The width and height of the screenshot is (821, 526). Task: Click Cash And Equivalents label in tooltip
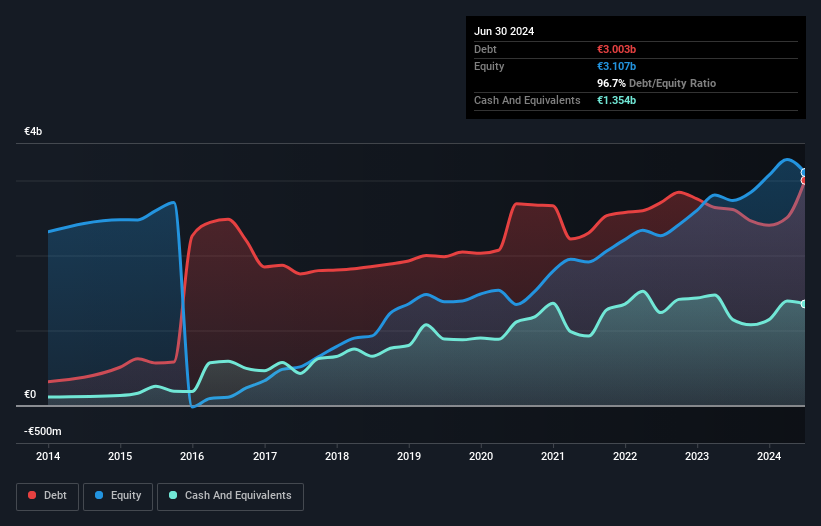pos(527,100)
